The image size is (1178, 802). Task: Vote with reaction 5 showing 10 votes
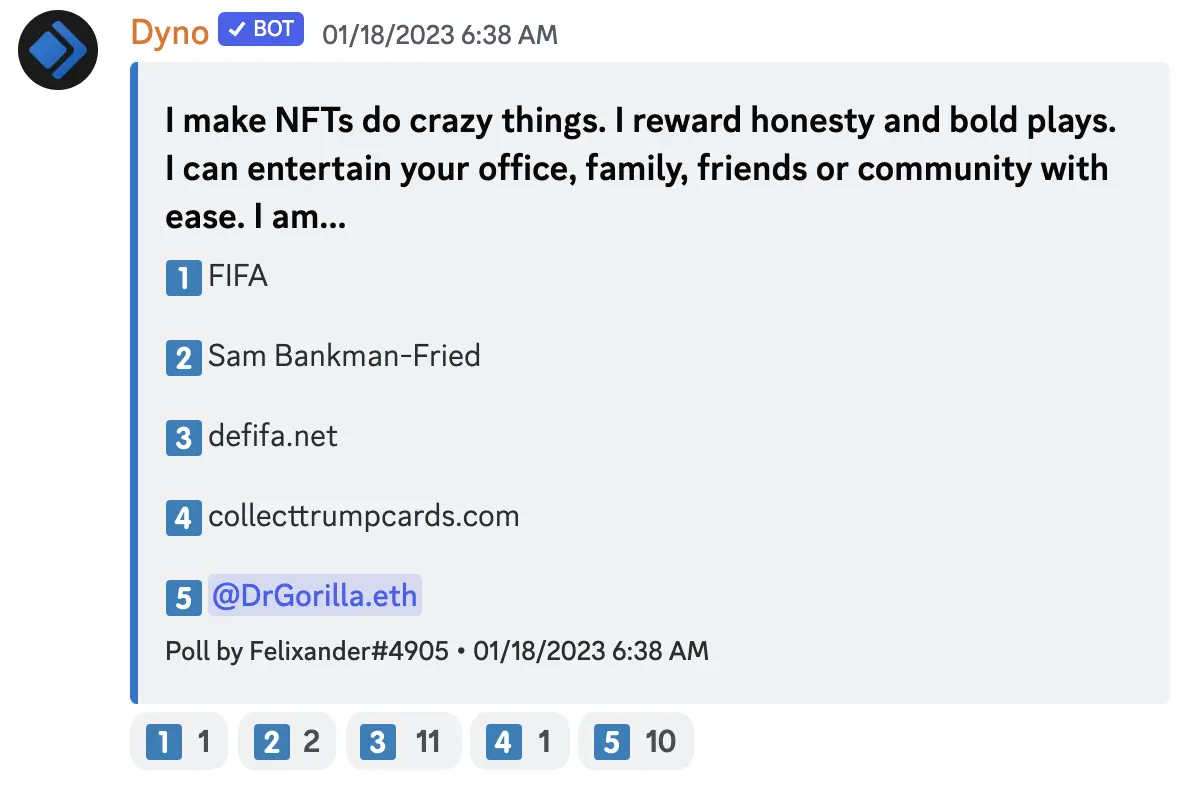point(635,742)
